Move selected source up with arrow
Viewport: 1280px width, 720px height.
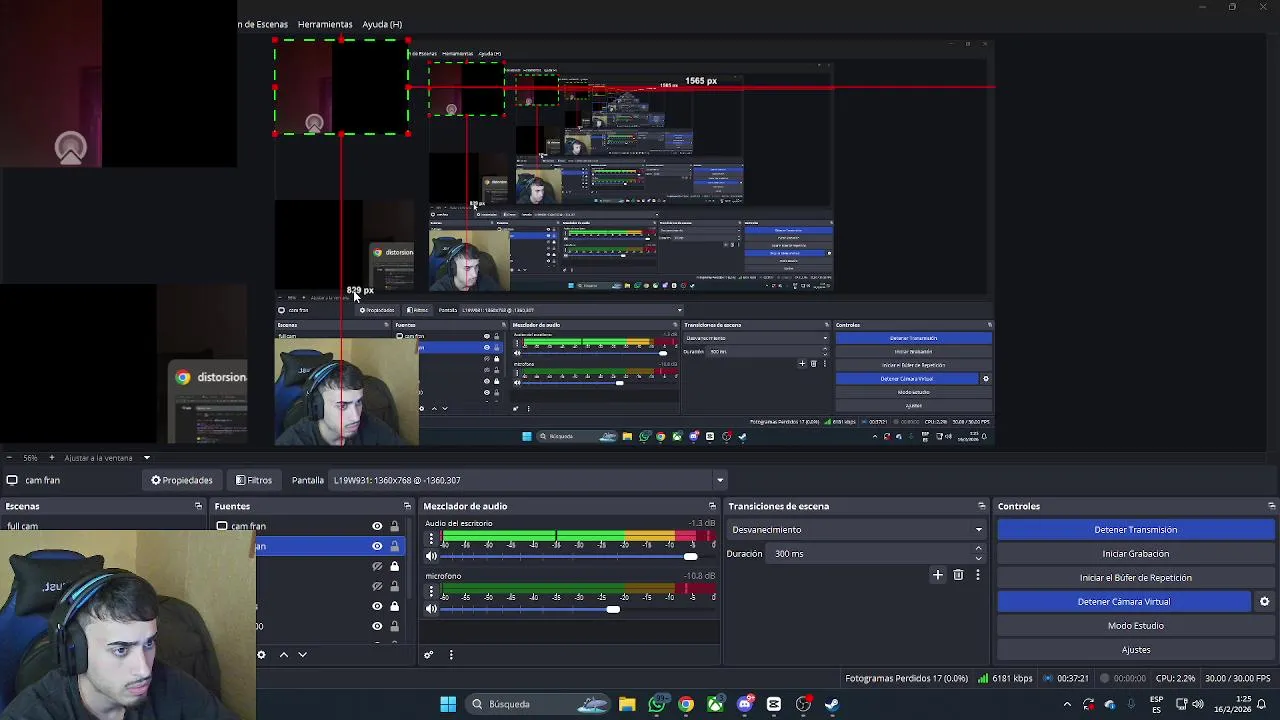[x=283, y=655]
